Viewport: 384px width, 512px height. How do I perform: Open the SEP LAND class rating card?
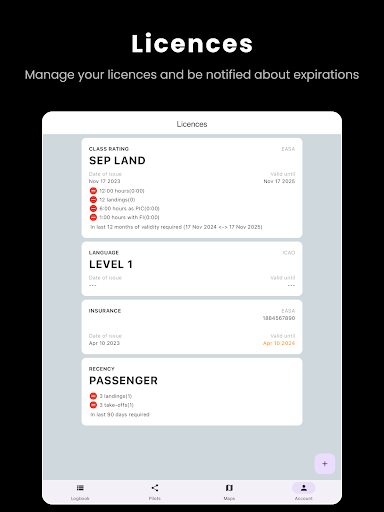192,188
